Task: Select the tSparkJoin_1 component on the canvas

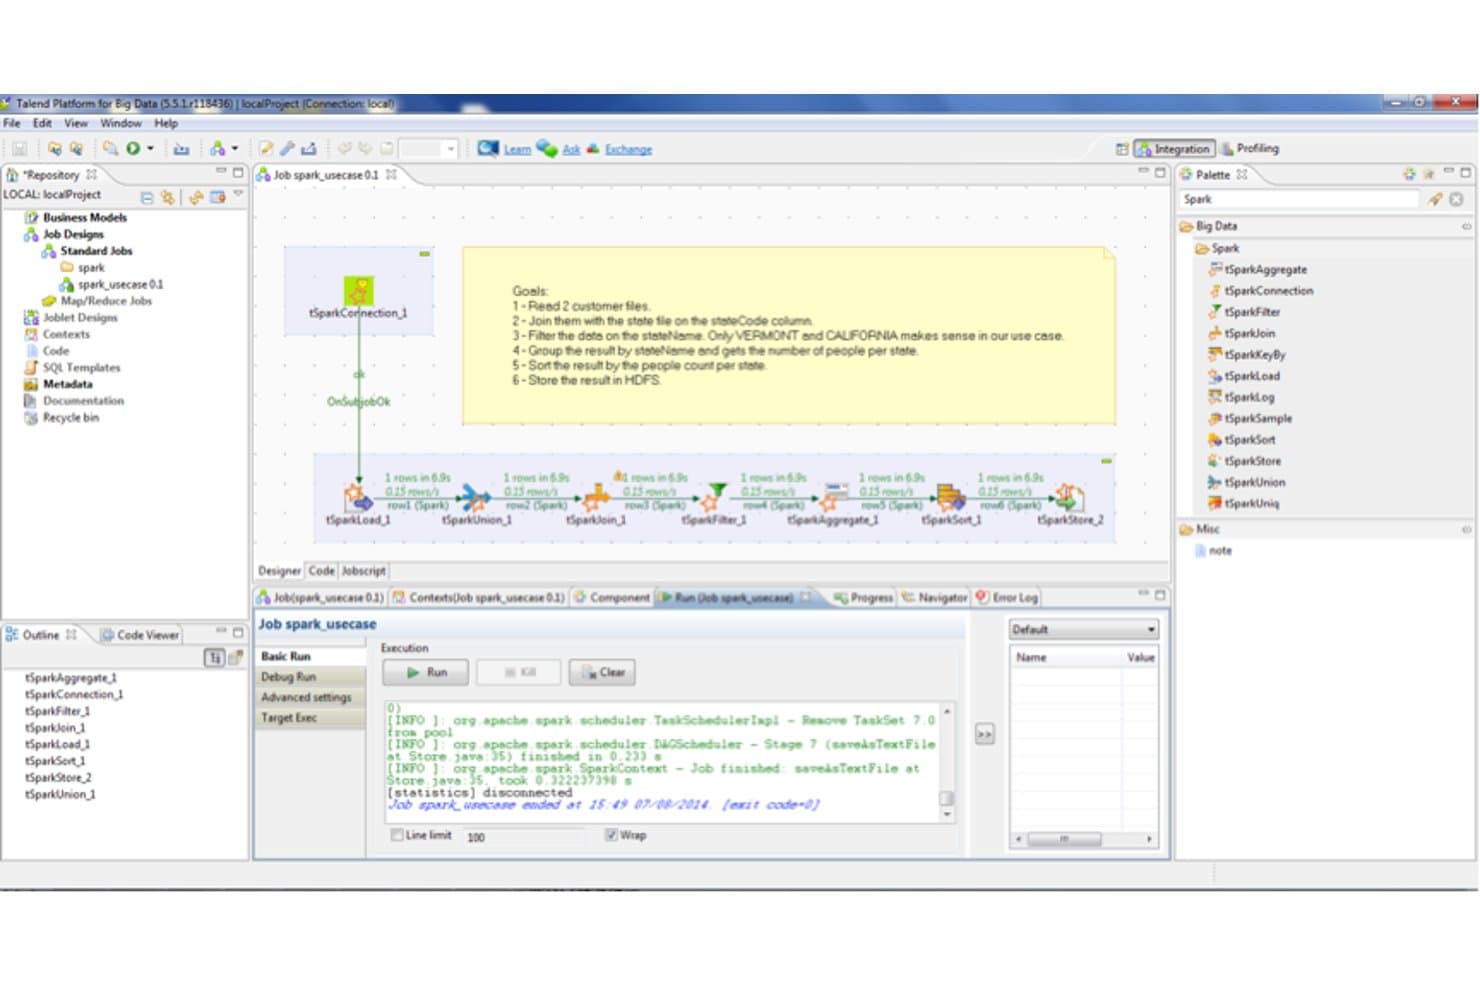Action: (596, 496)
